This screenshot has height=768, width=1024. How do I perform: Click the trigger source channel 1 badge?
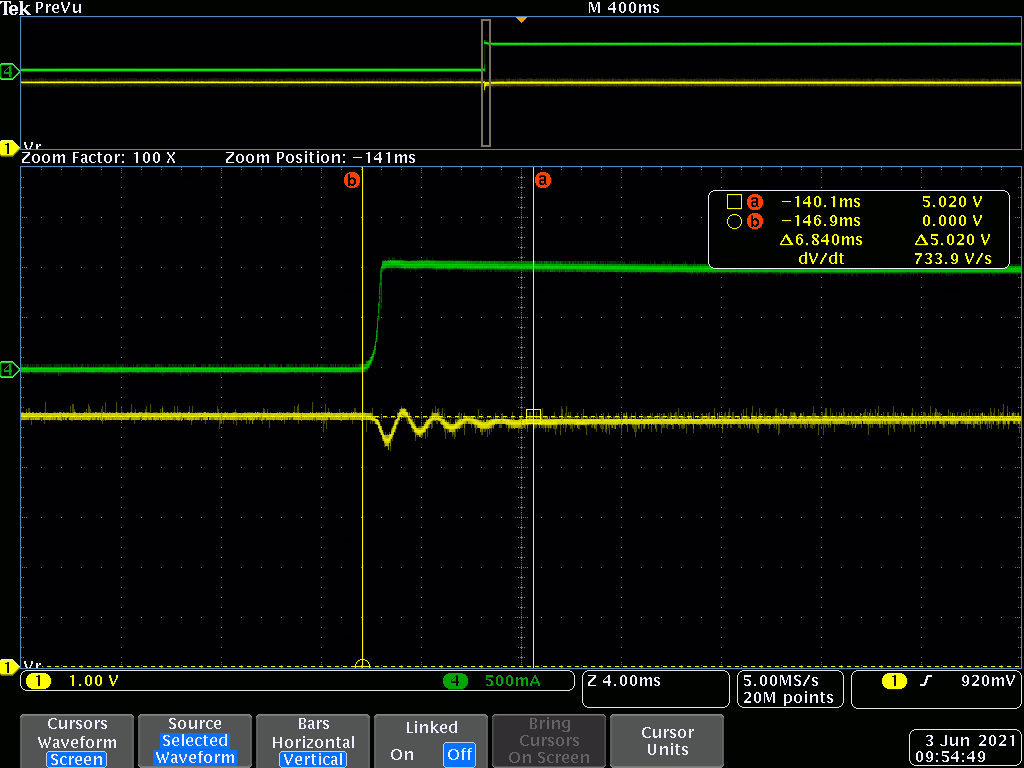pos(894,681)
